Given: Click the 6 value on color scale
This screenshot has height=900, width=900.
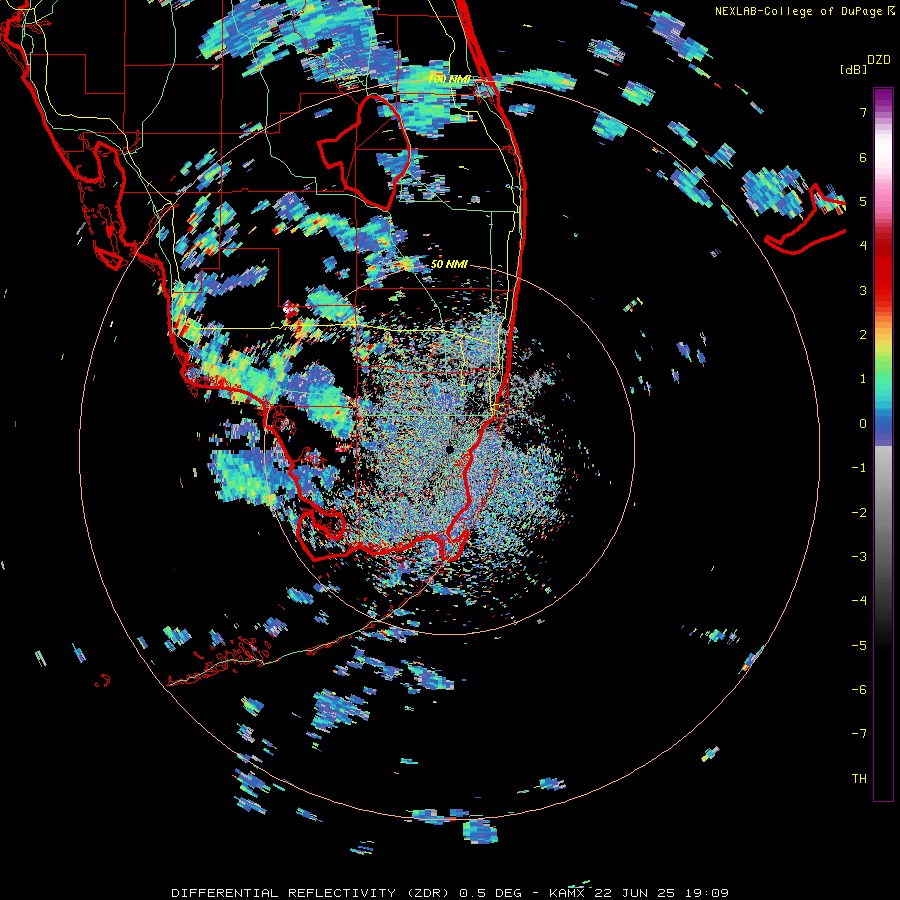Looking at the screenshot, I should pos(863,157).
